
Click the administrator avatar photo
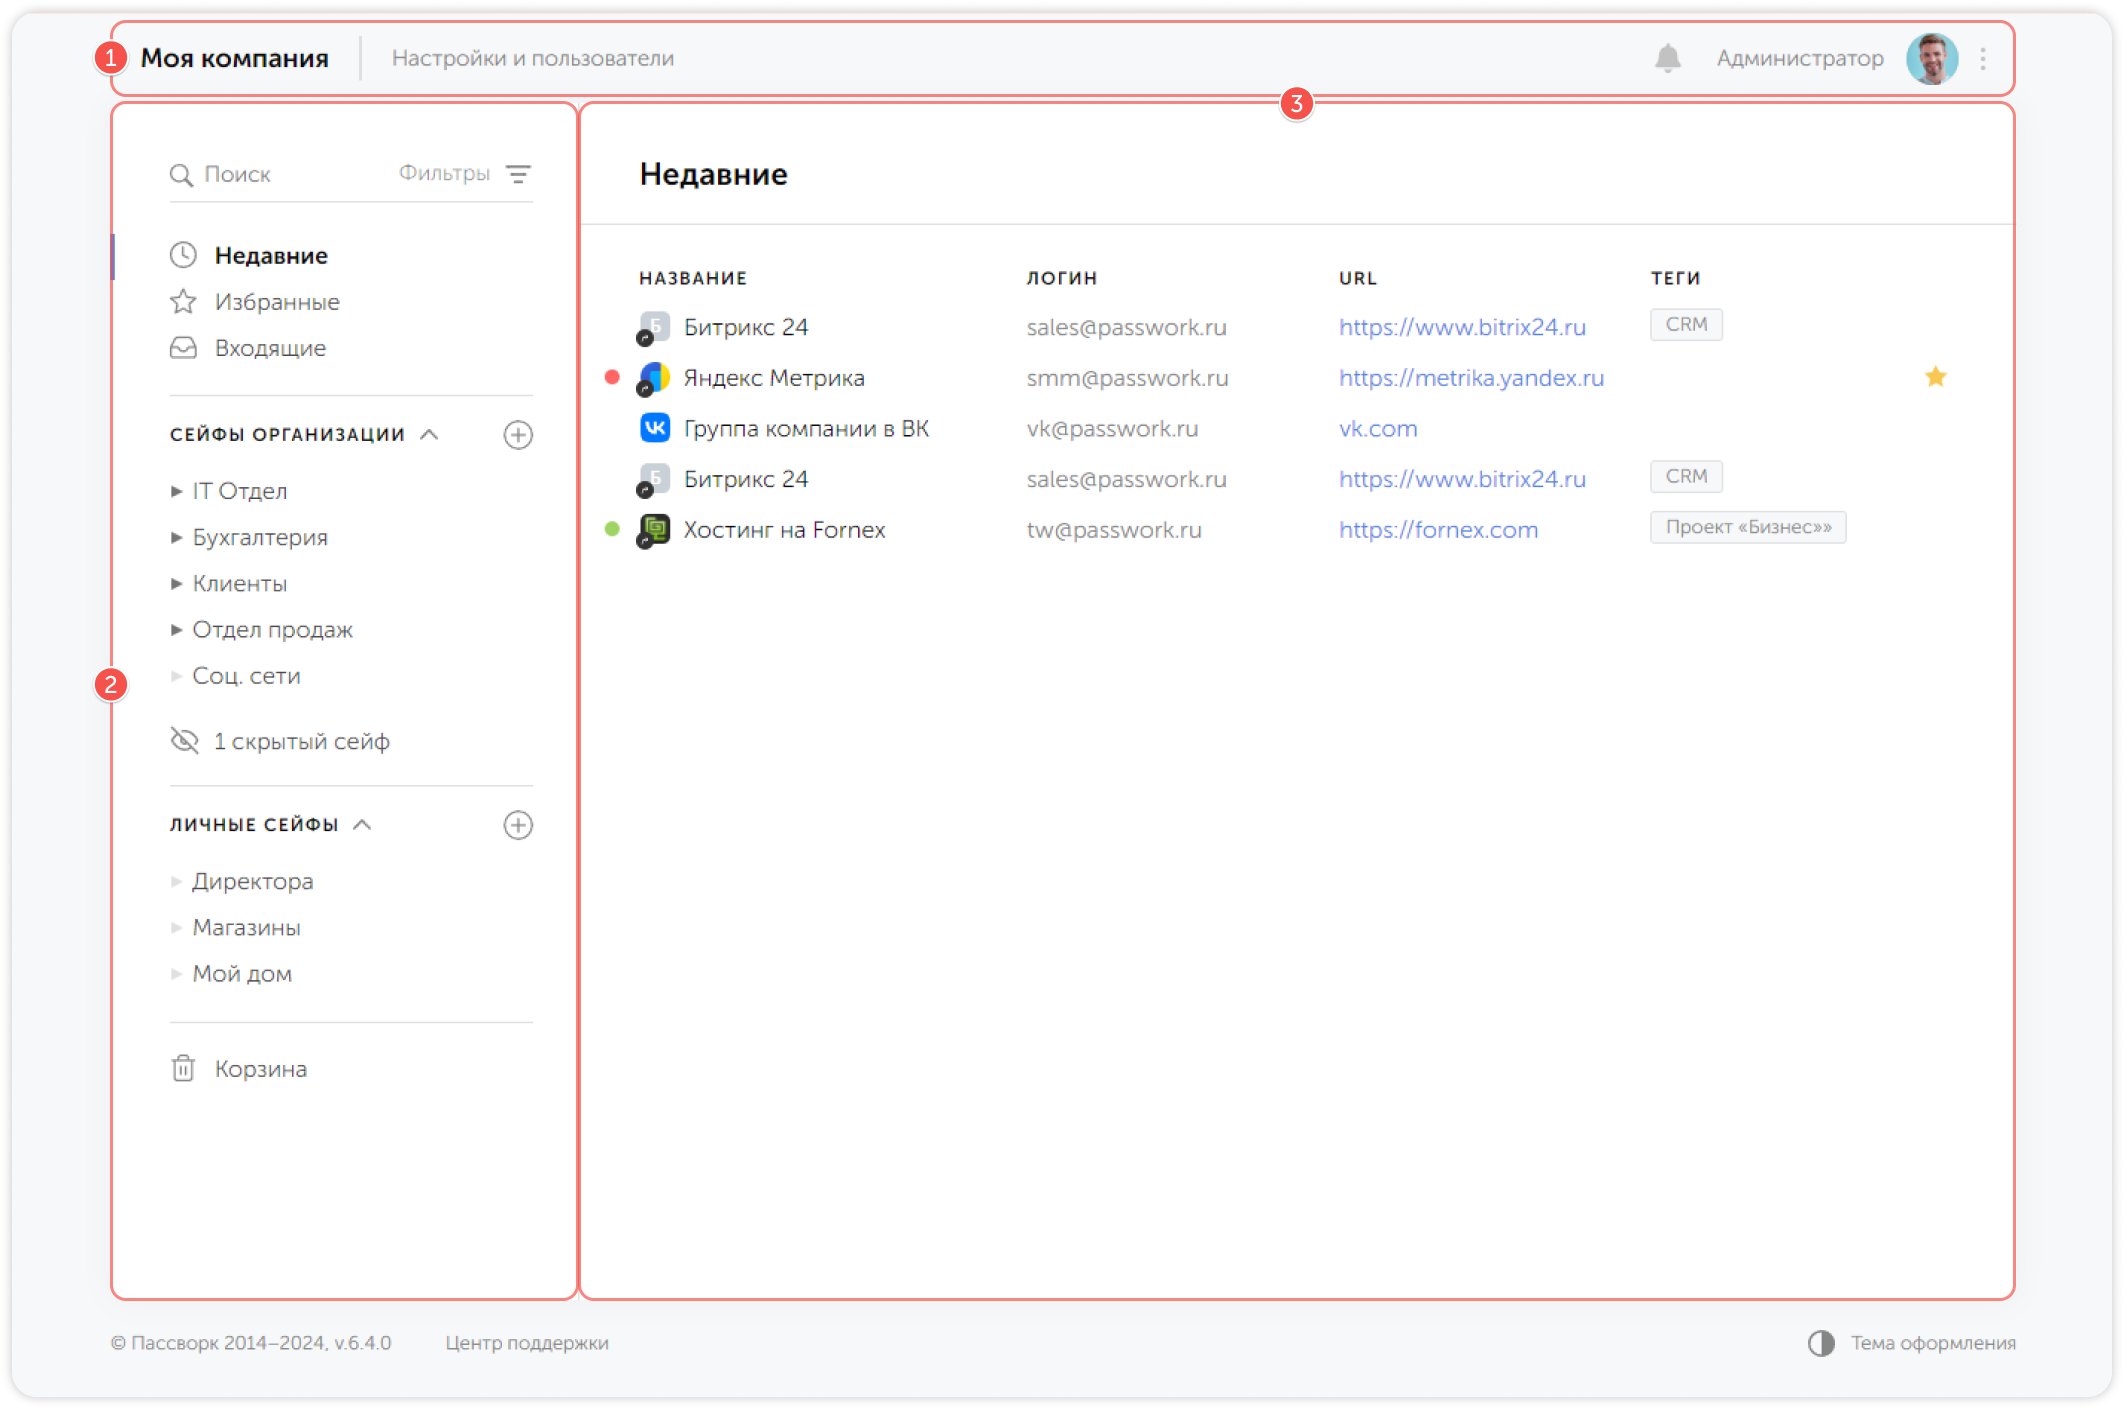(x=1931, y=59)
